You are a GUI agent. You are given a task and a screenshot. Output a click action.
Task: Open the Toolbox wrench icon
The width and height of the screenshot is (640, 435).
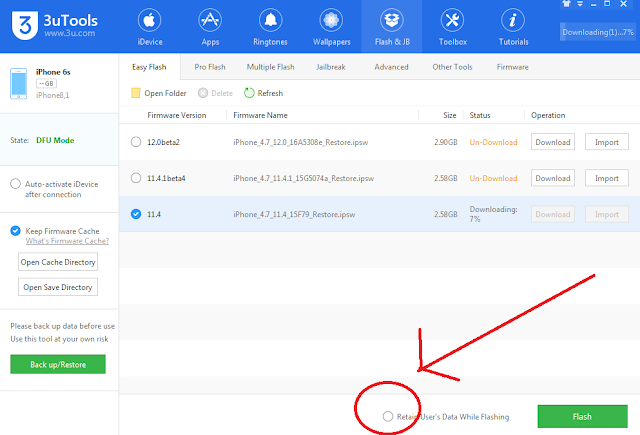coord(452,20)
